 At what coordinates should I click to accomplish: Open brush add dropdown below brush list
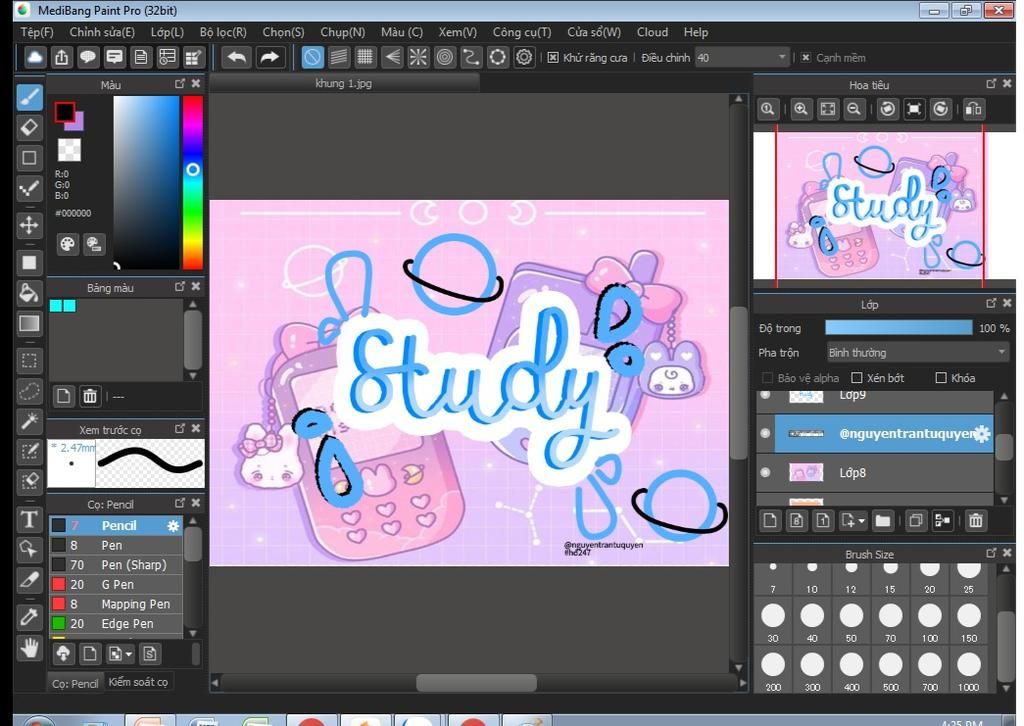click(129, 654)
